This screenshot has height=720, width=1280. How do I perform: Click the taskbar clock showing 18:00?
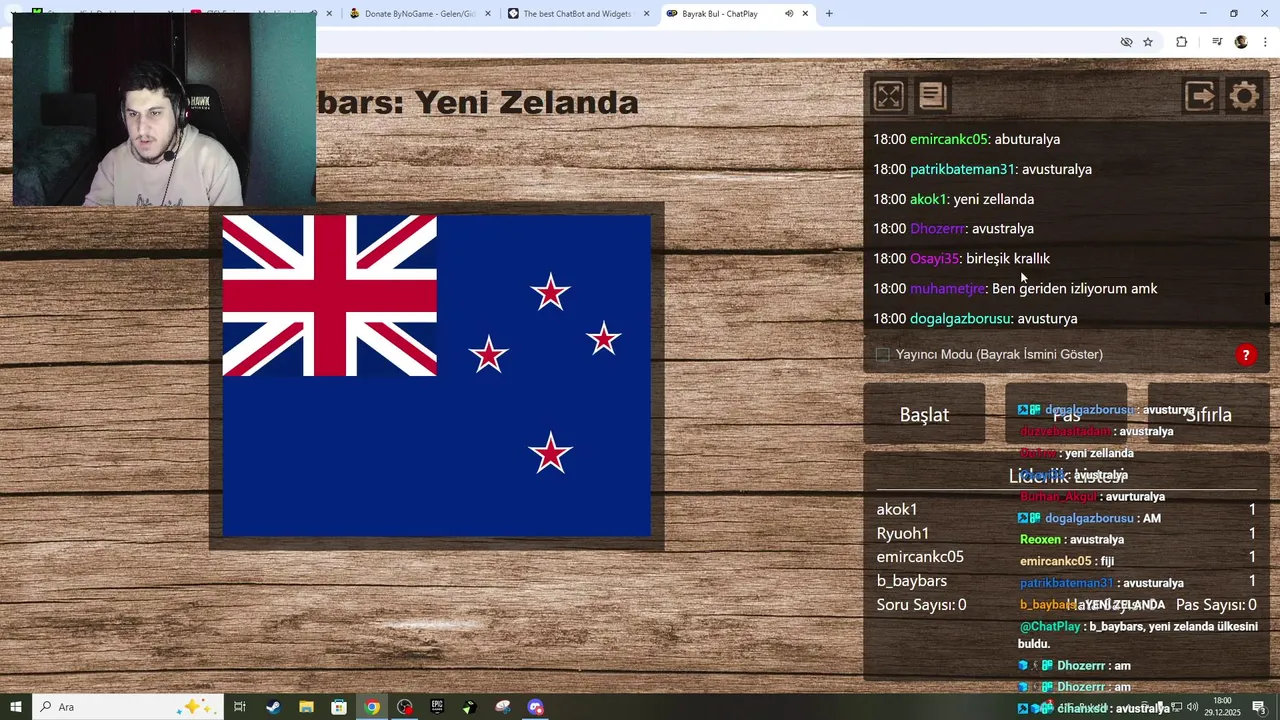pos(1222,706)
